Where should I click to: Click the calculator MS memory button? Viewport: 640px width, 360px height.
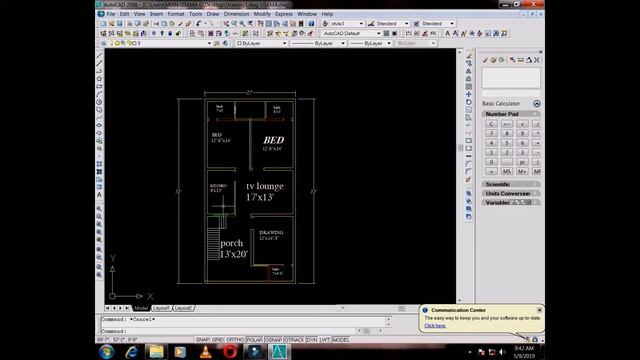pos(507,171)
